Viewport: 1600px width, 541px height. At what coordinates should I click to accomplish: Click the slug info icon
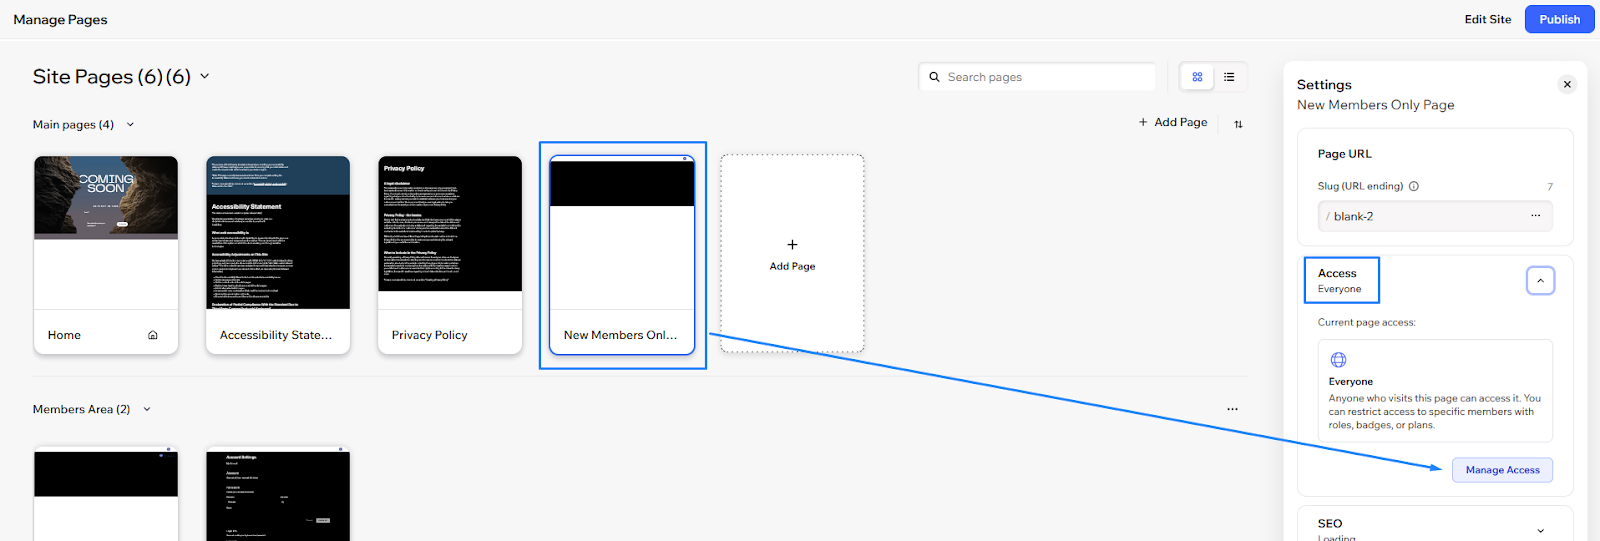(x=1414, y=186)
